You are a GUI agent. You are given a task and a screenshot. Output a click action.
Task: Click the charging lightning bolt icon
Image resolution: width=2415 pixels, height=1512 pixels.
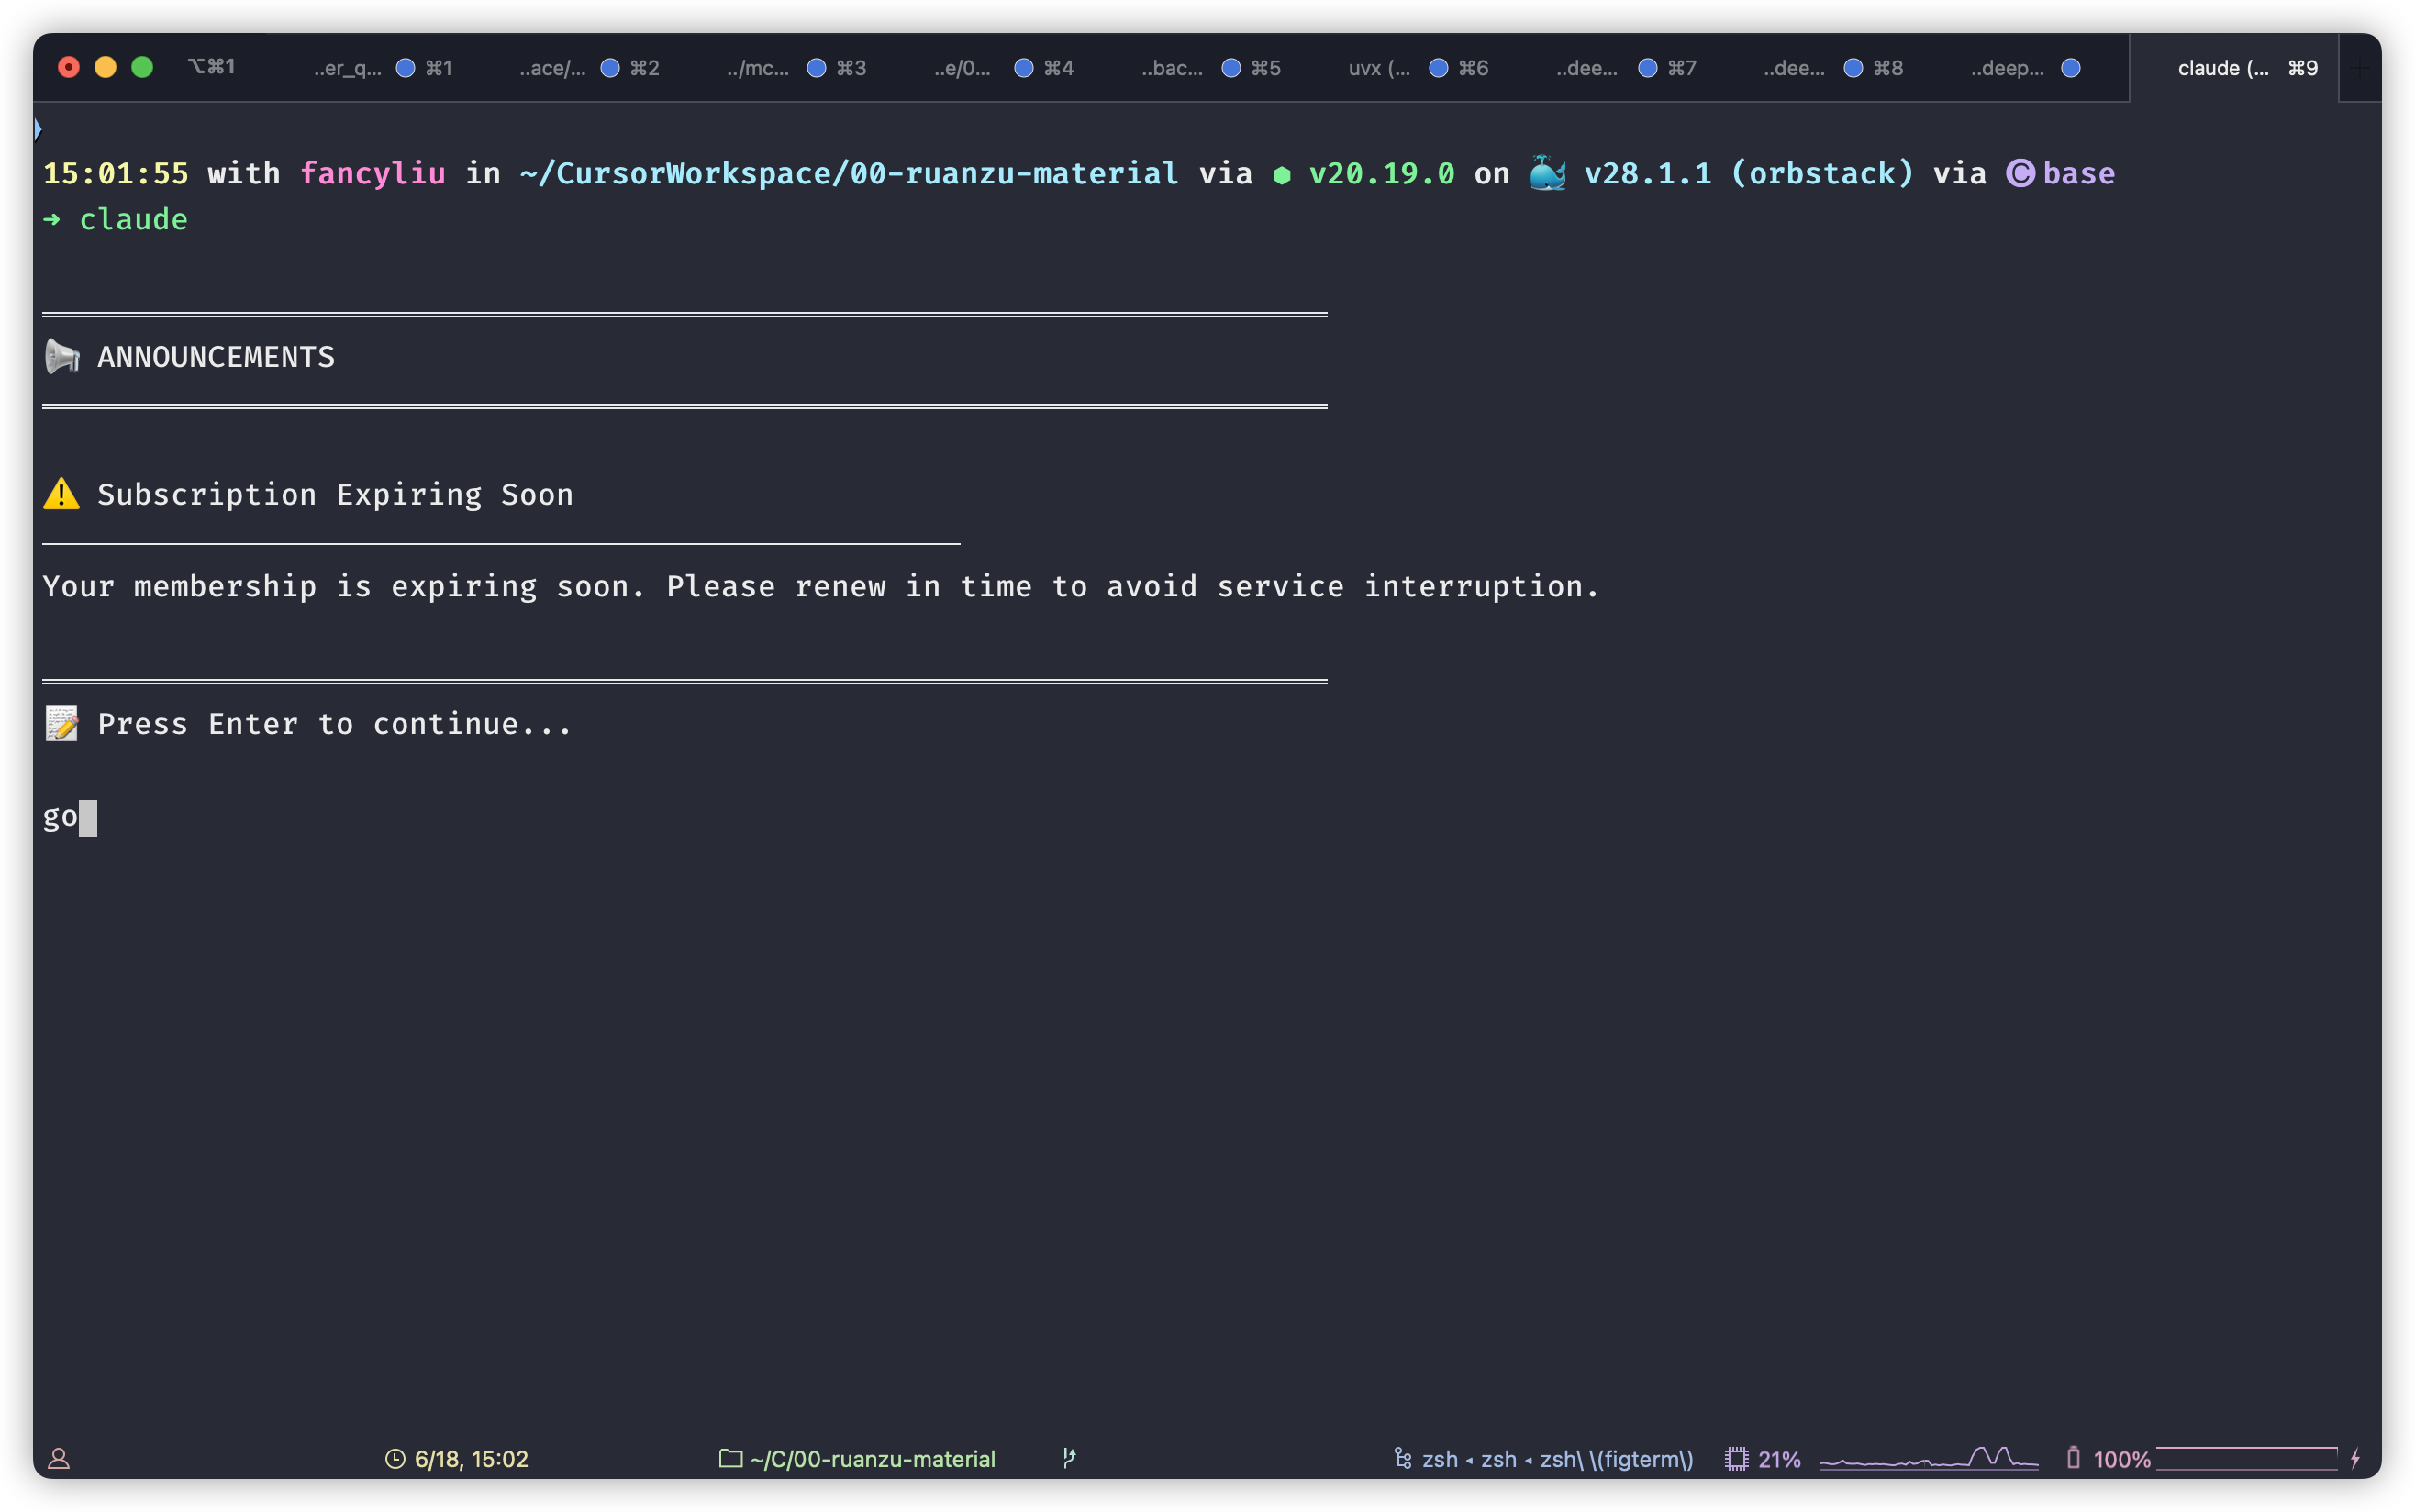2356,1458
